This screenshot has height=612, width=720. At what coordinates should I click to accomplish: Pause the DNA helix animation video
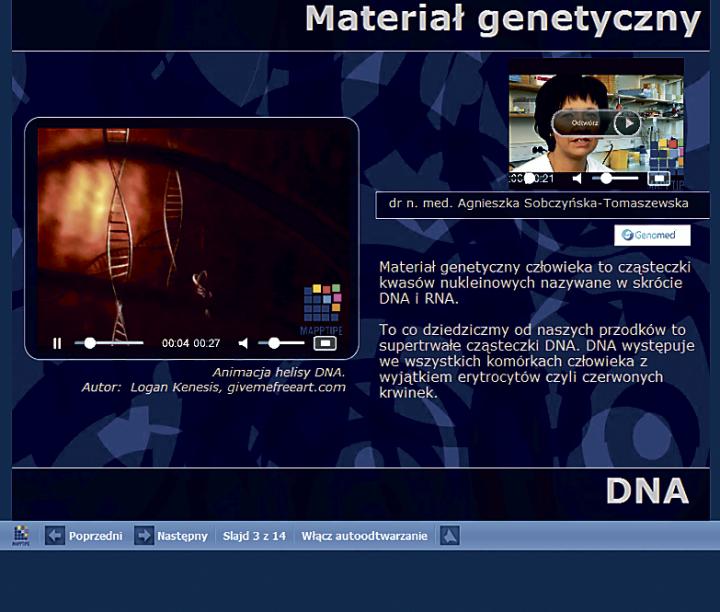[57, 343]
